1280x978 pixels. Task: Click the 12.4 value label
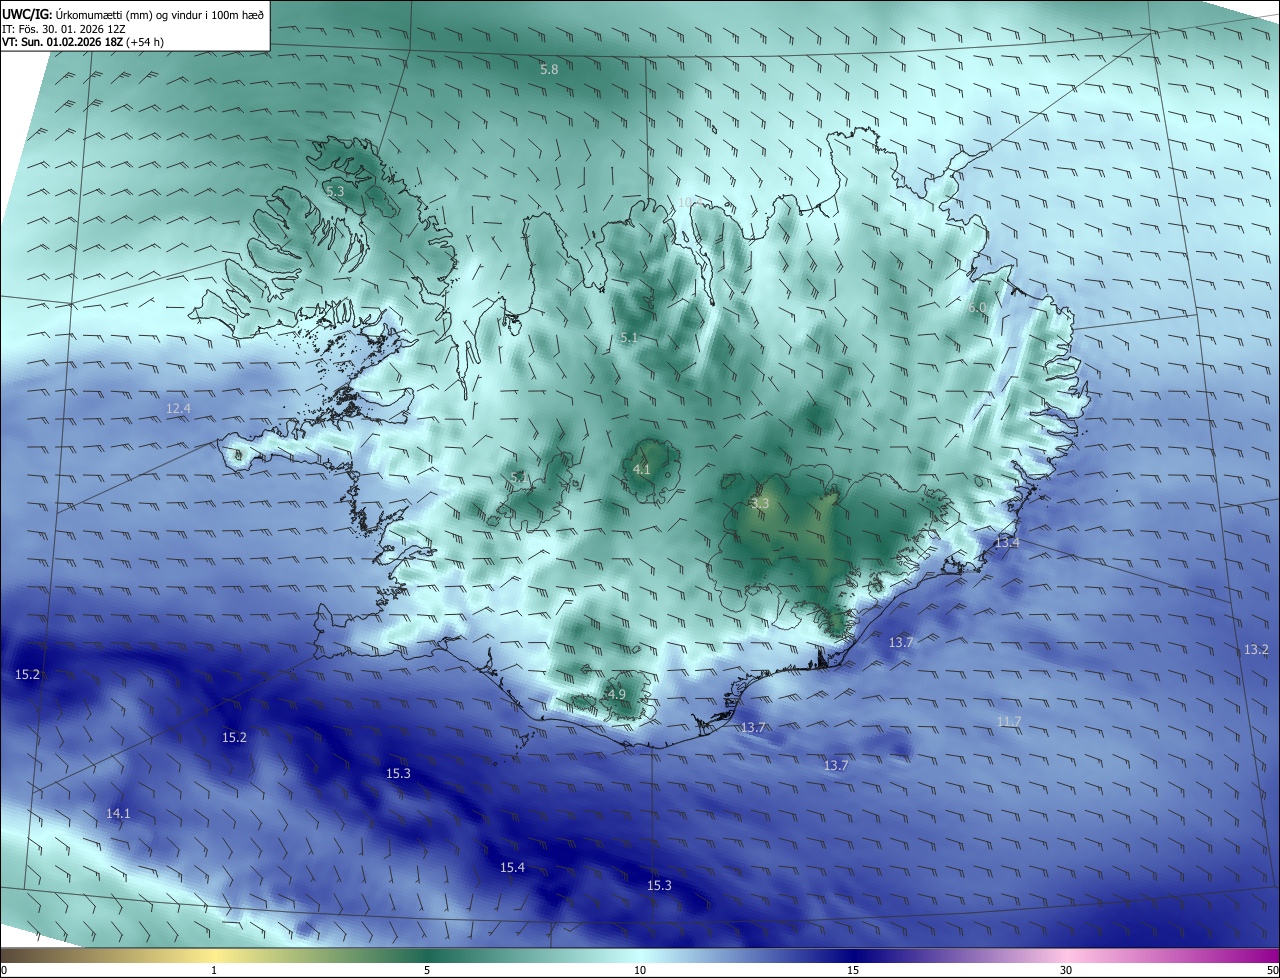click(178, 408)
